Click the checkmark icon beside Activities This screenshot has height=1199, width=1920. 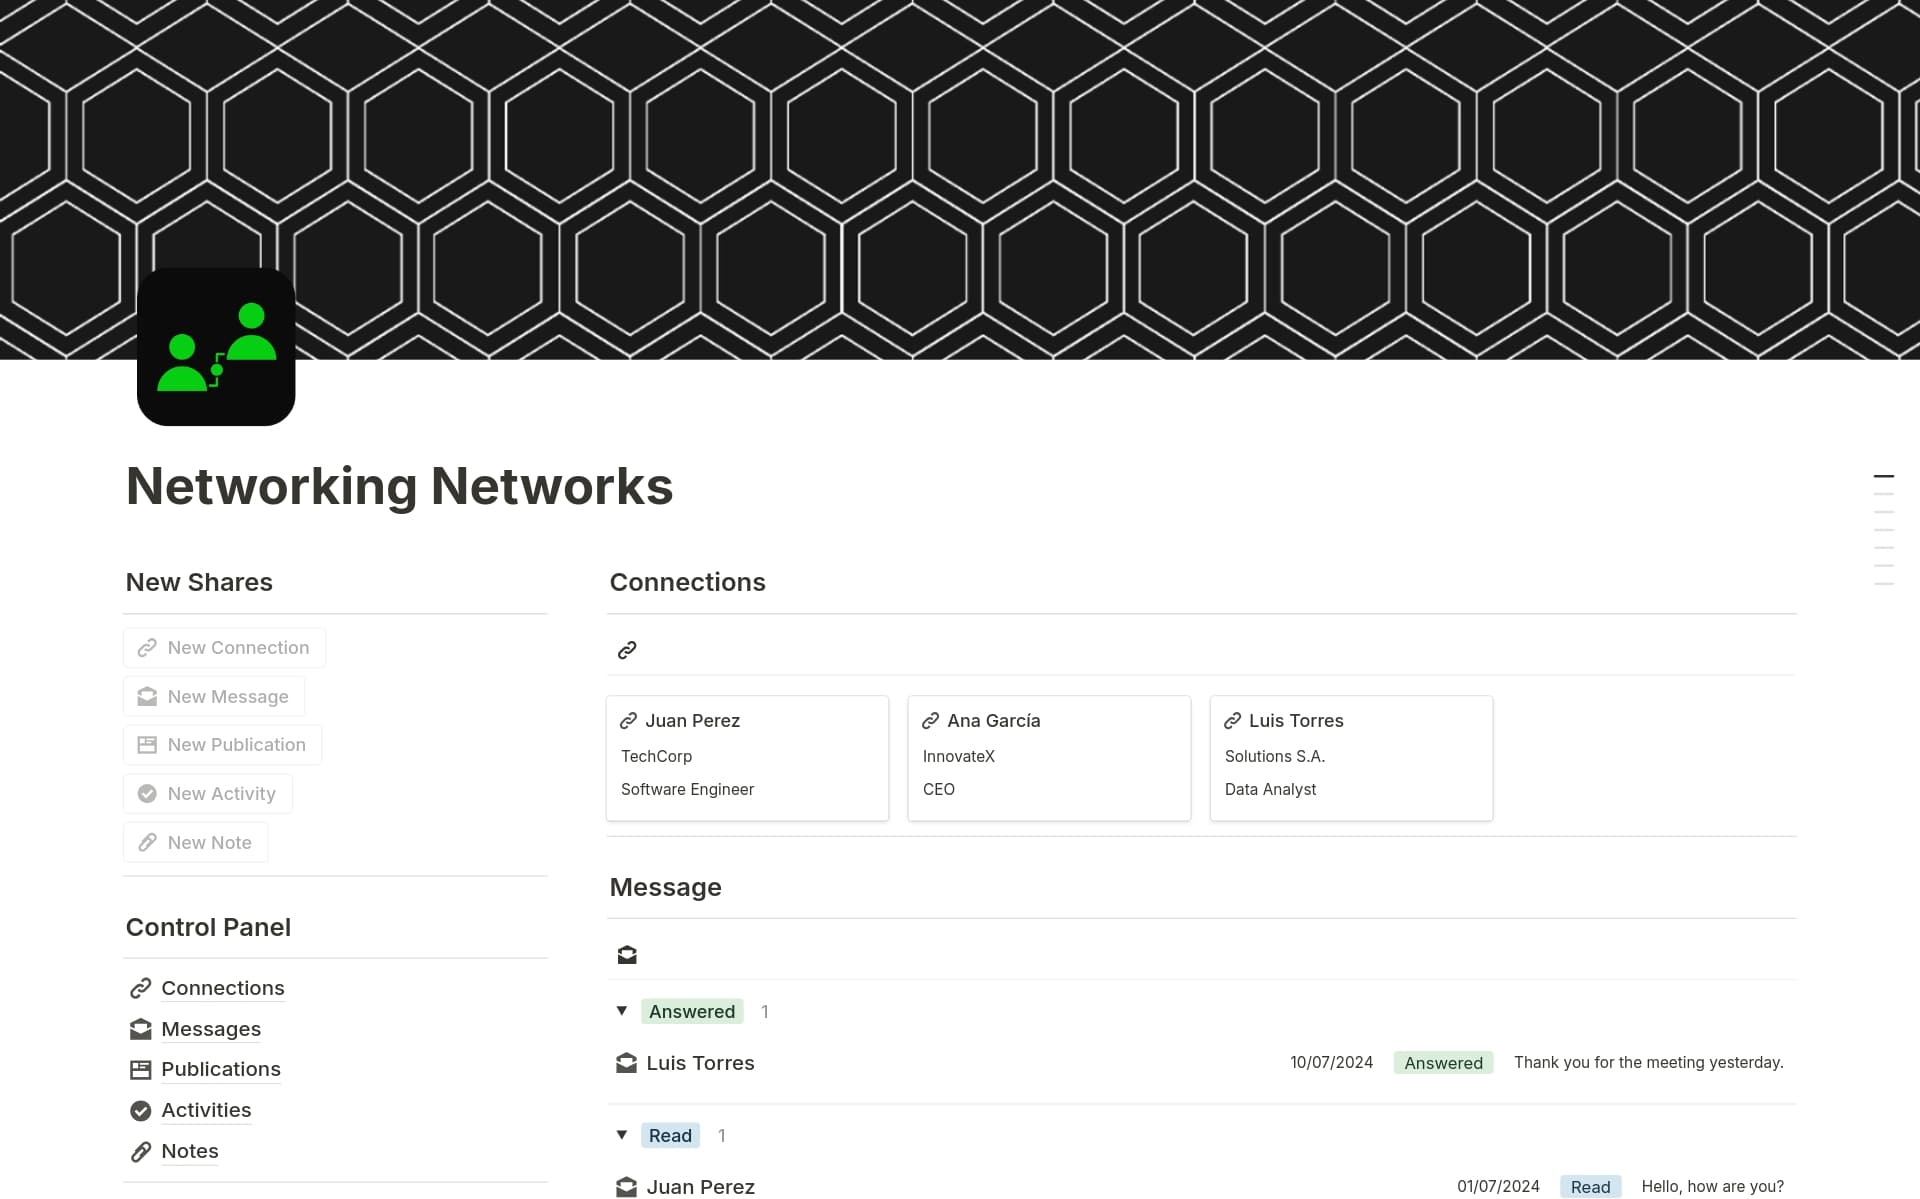(140, 1110)
